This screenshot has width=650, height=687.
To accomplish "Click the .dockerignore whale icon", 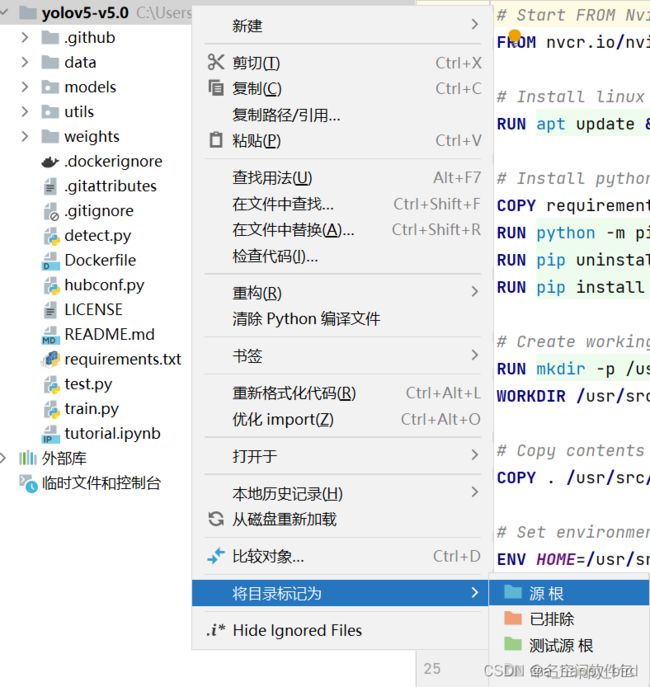I will tap(50, 162).
